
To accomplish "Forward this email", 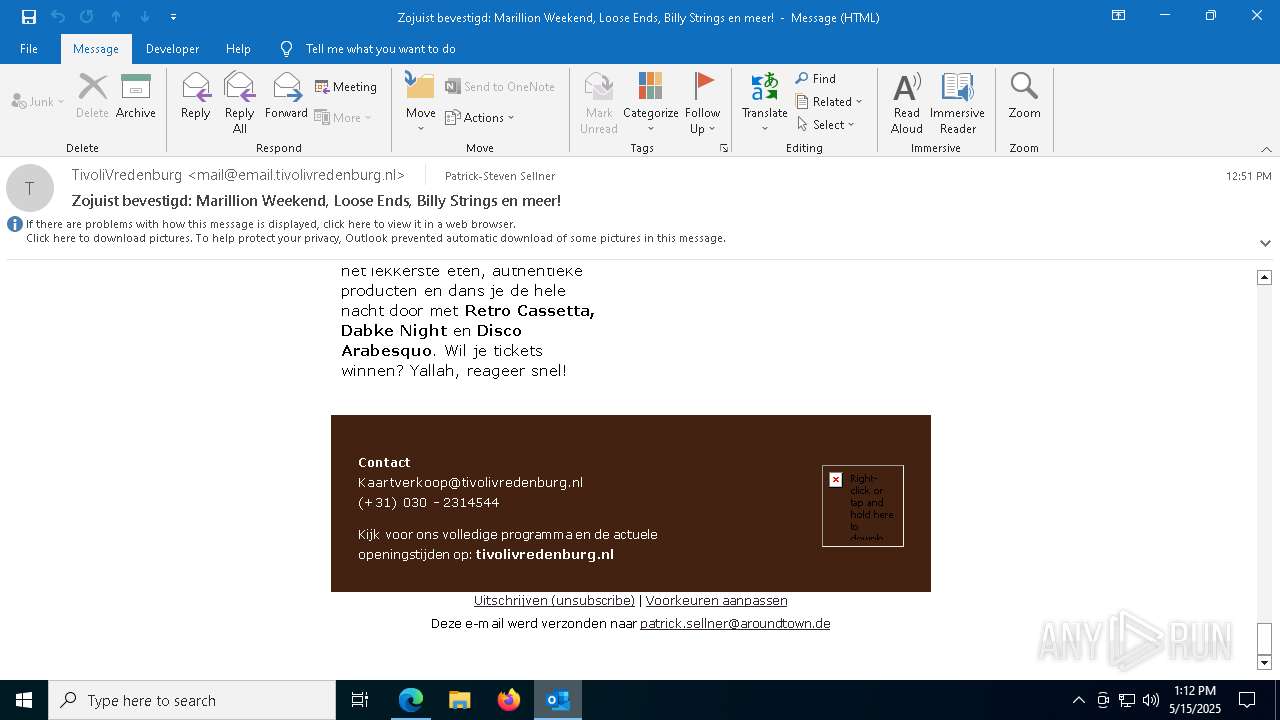I will pyautogui.click(x=286, y=96).
